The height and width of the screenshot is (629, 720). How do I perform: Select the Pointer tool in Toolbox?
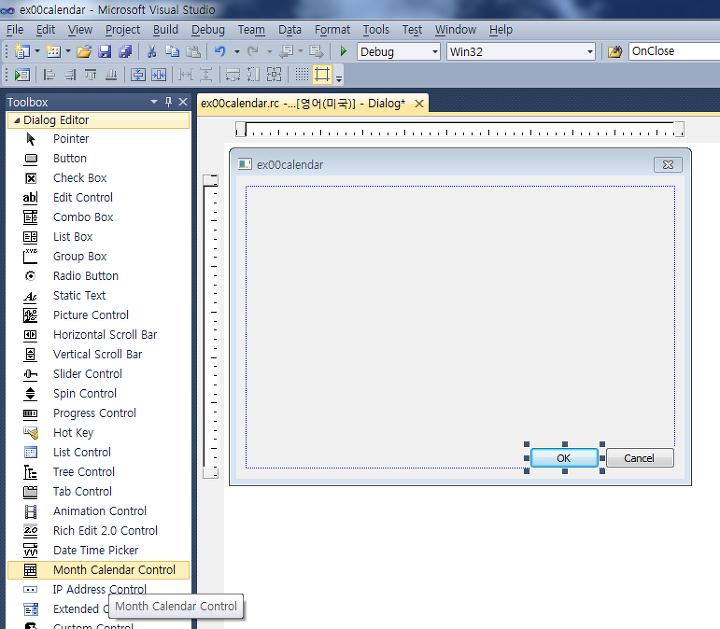coord(98,139)
